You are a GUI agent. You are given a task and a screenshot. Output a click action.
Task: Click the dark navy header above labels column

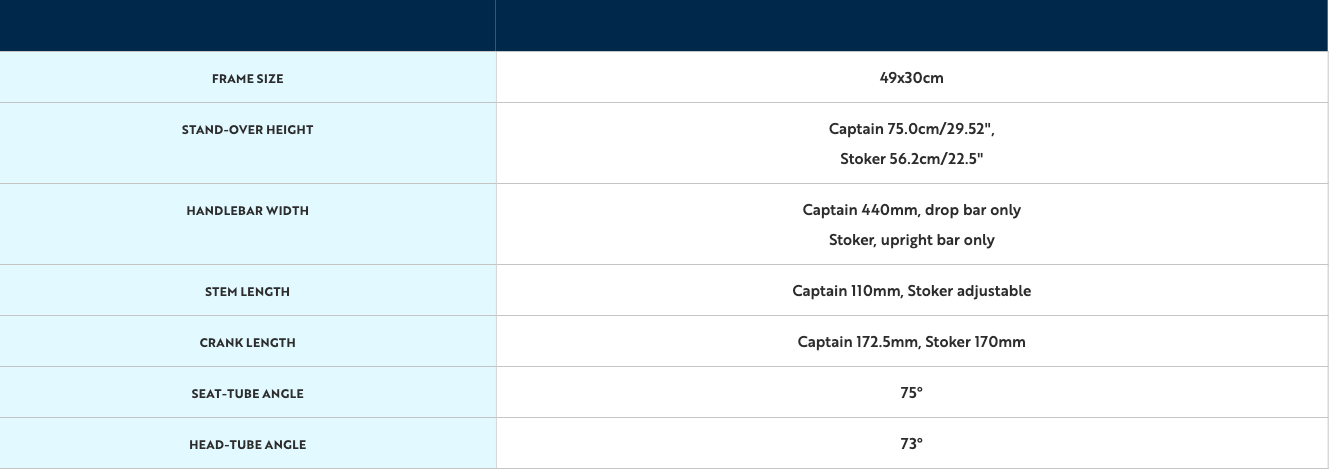[x=247, y=25]
